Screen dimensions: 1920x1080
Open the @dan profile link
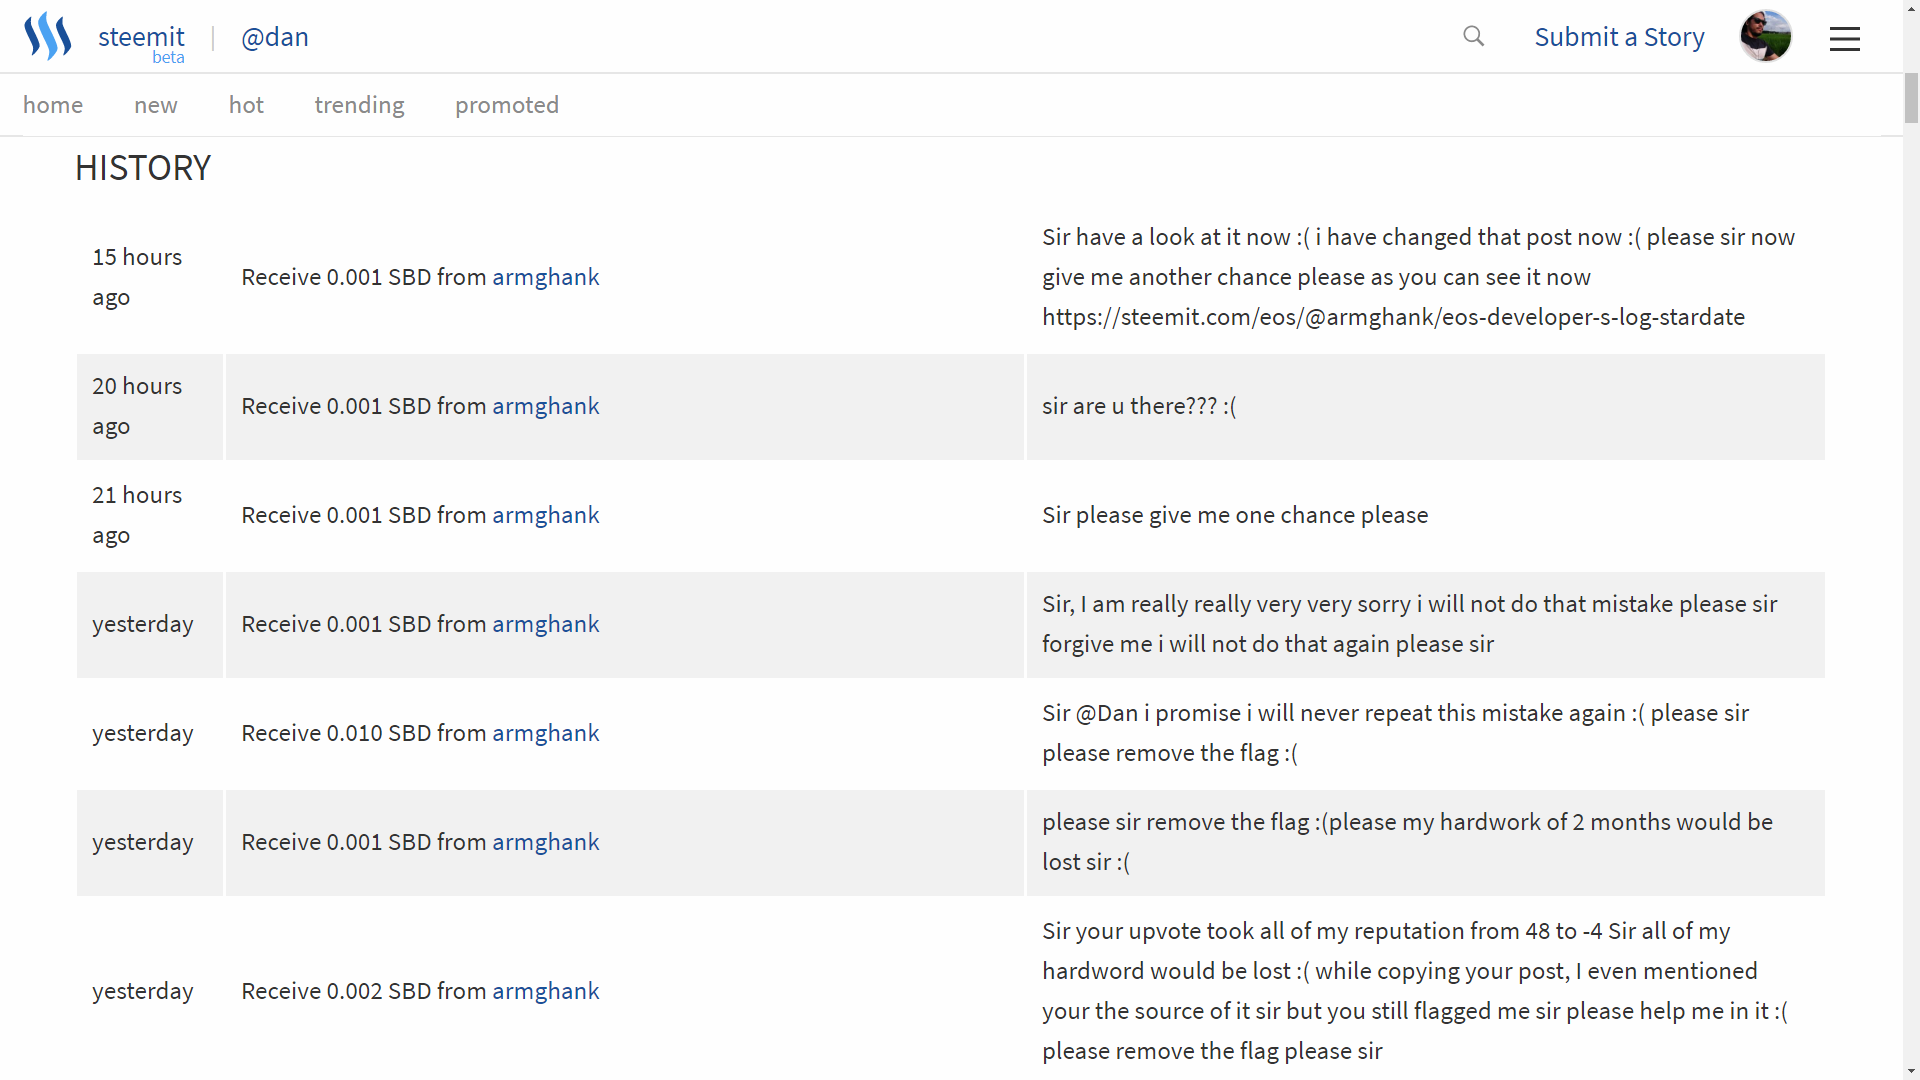[274, 37]
